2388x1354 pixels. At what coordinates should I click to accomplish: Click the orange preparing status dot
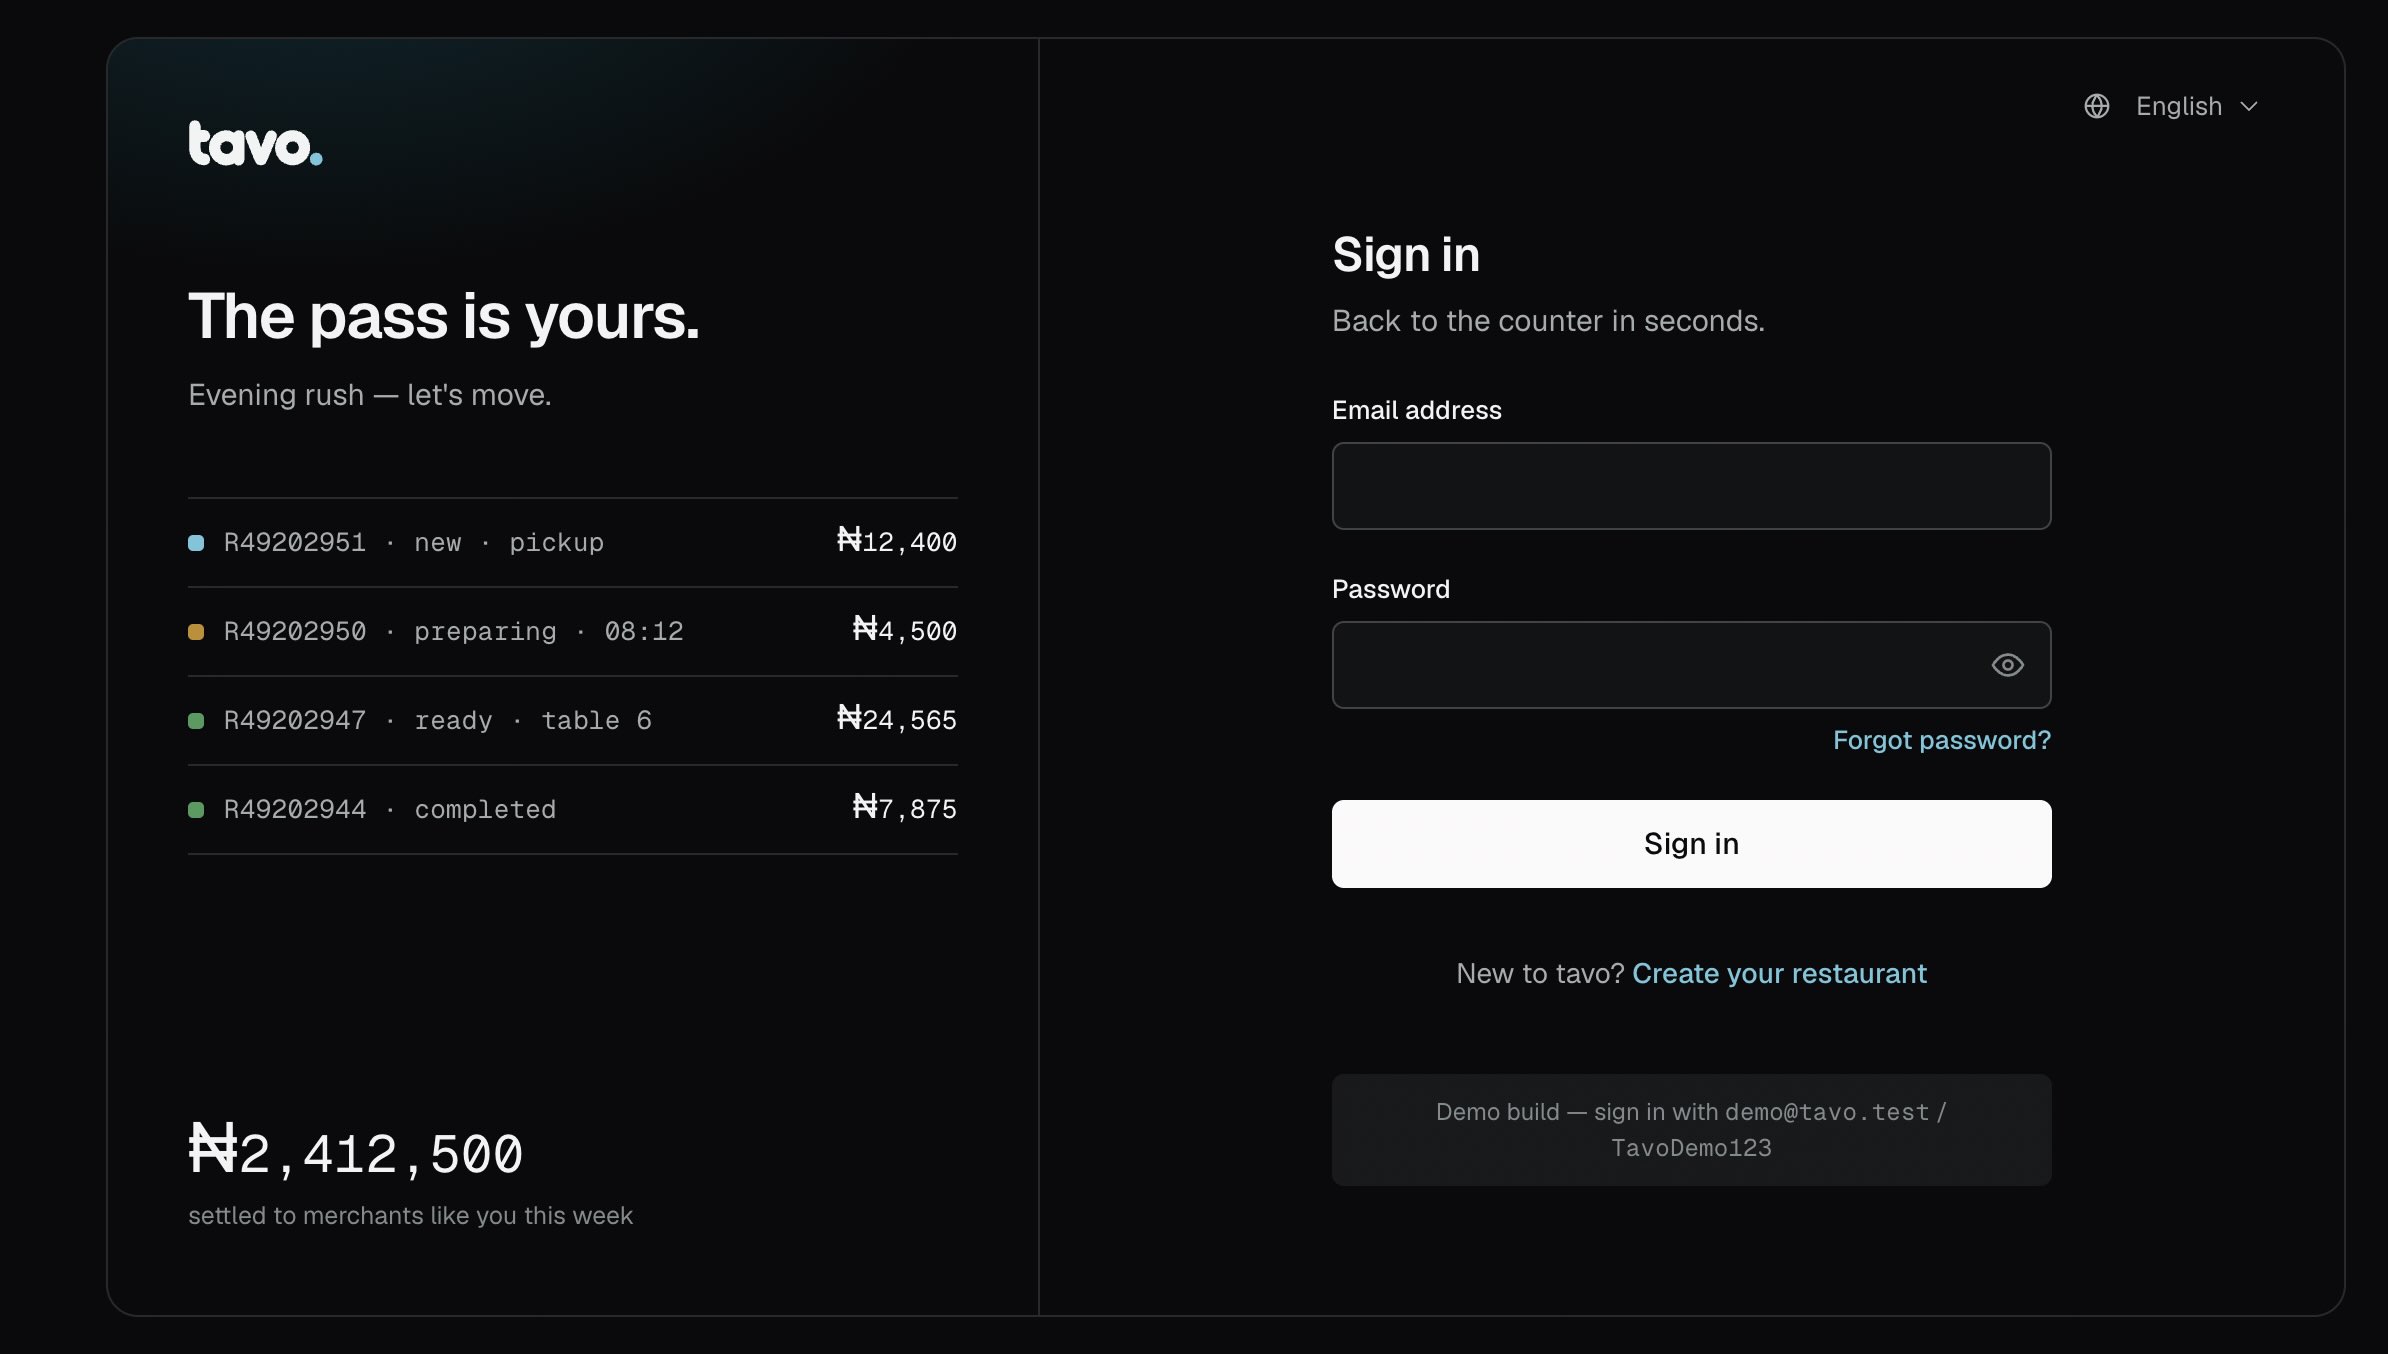pos(196,632)
